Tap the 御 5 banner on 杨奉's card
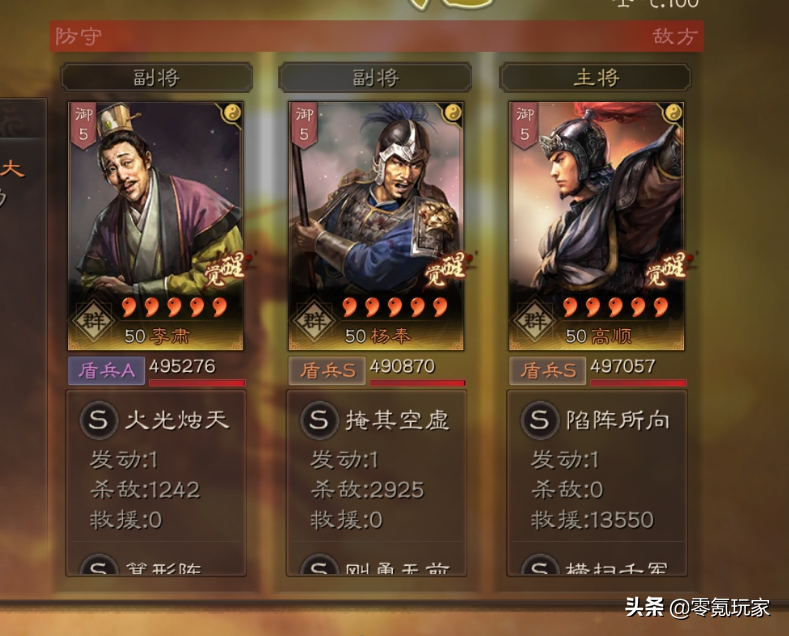This screenshot has width=789, height=636. tap(304, 125)
